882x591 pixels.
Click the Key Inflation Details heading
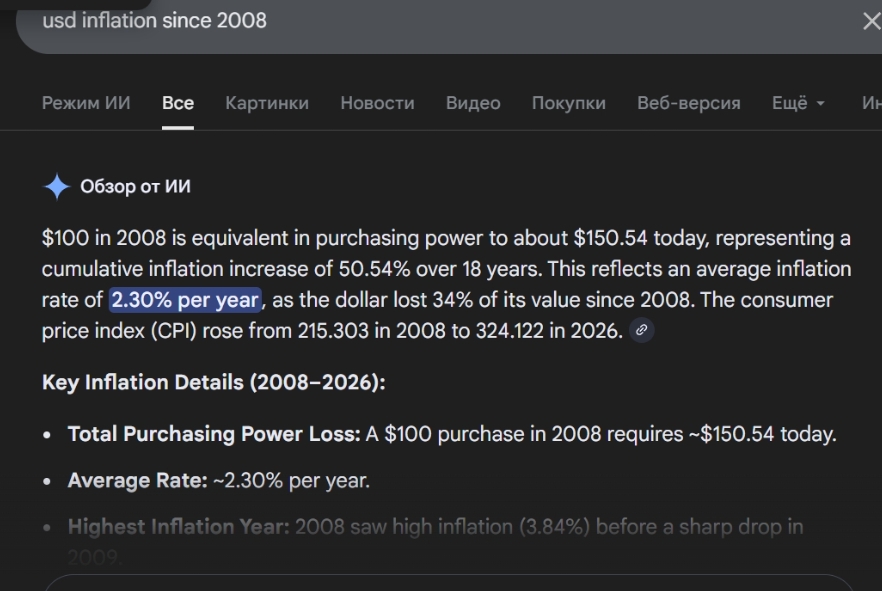213,383
